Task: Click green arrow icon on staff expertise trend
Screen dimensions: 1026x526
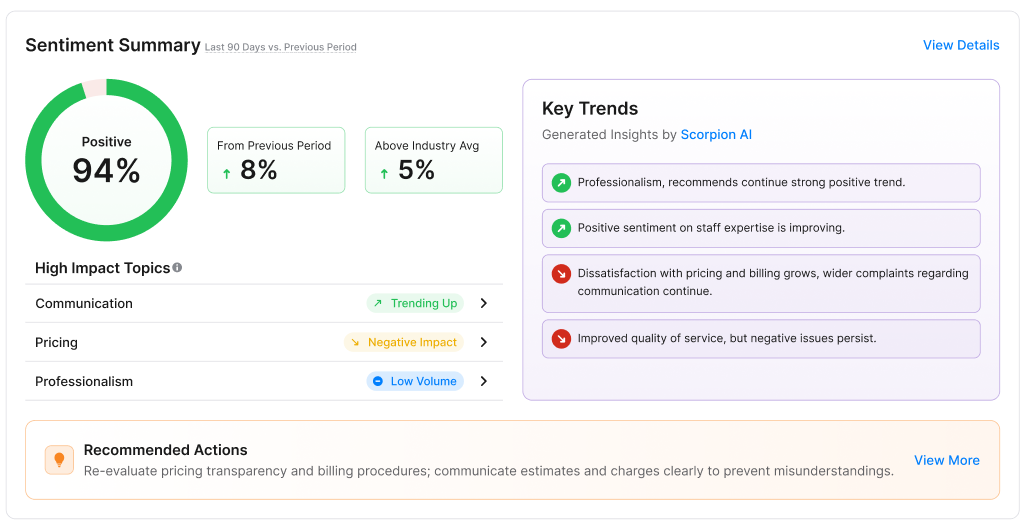Action: point(561,228)
